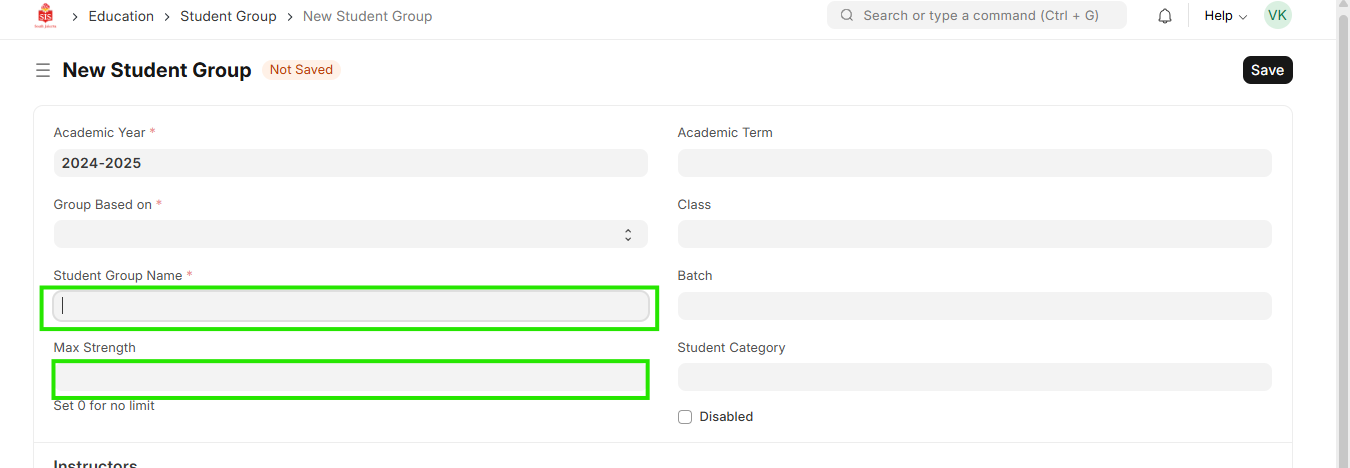Open the Academic Term link field
The width and height of the screenshot is (1350, 468).
pyautogui.click(x=974, y=163)
